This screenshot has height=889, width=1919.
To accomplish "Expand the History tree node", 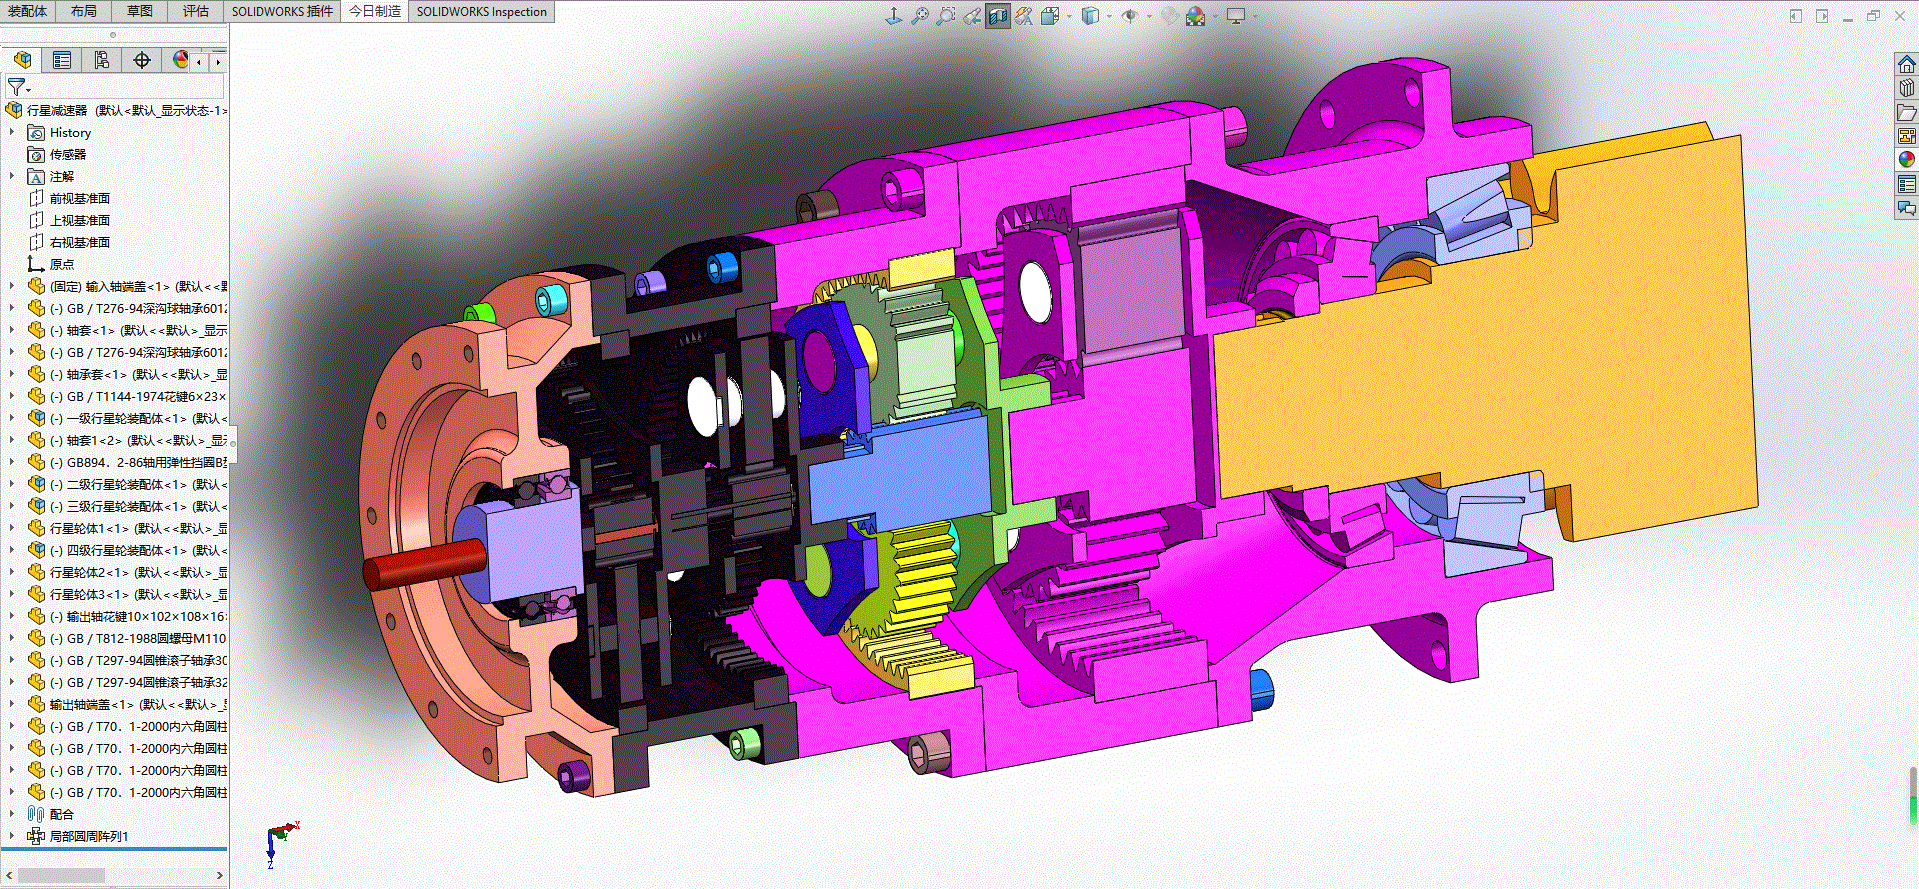I will 12,132.
